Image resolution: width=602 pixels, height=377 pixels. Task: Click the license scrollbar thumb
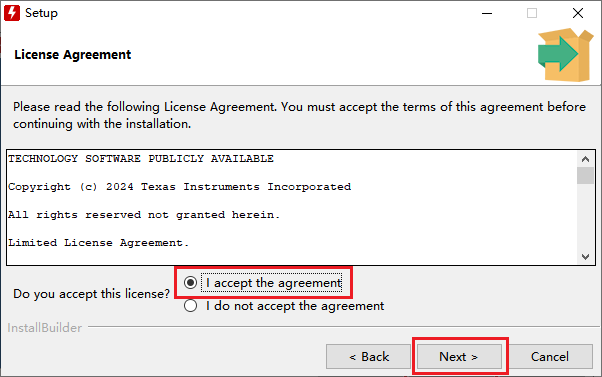point(585,175)
